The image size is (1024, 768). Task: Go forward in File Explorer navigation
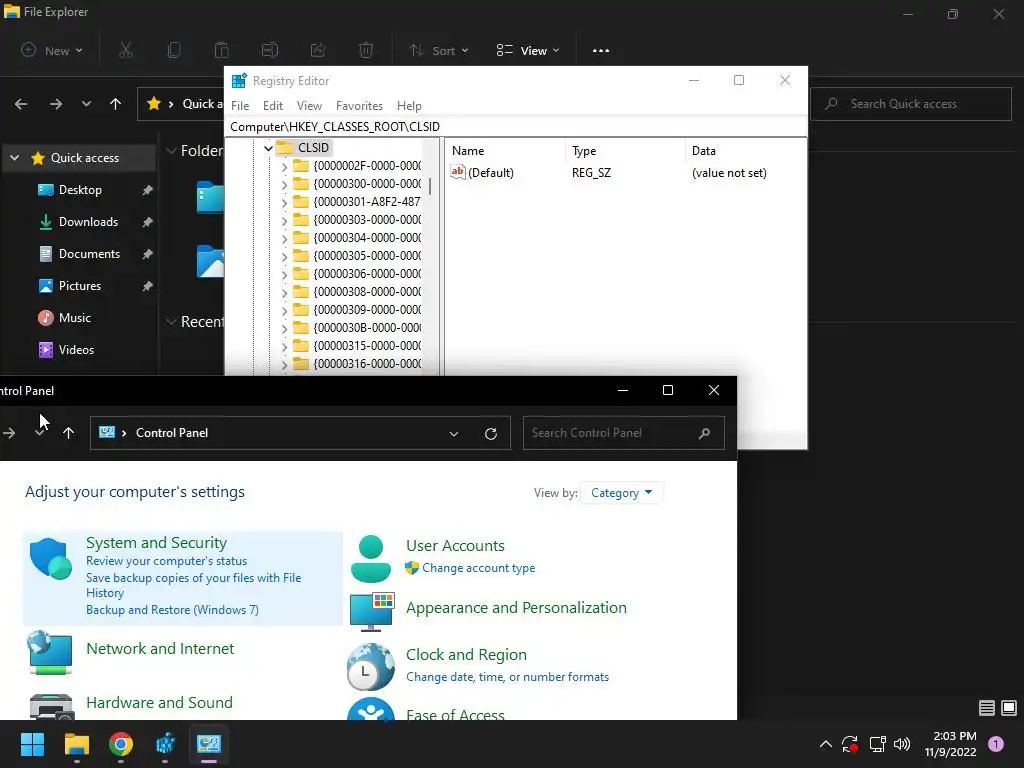pos(56,104)
